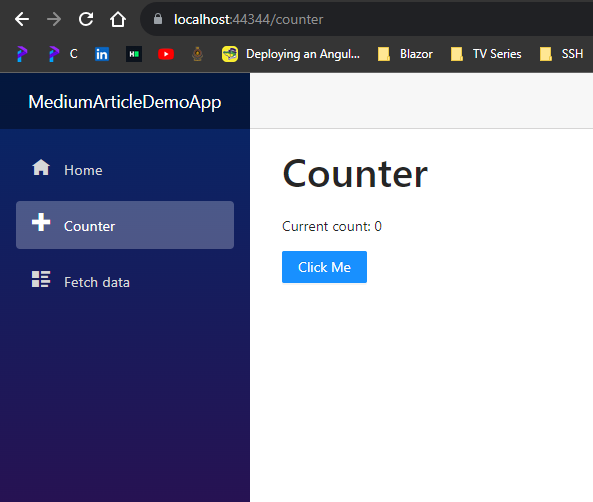Click the padlock site info icon

pos(158,19)
